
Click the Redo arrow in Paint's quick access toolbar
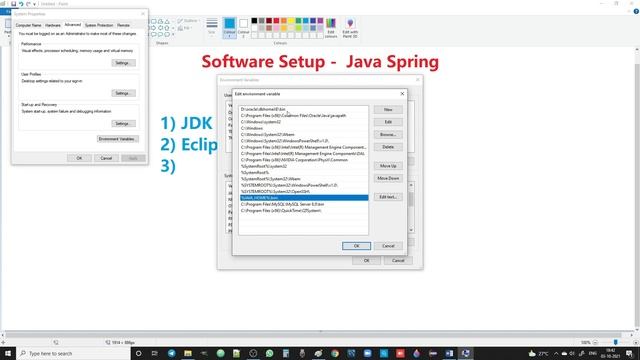click(x=28, y=4)
